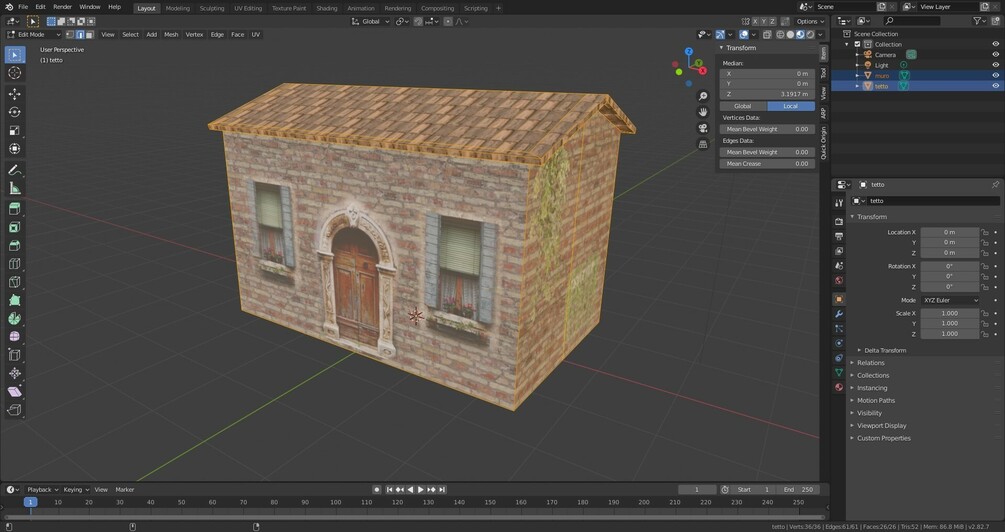This screenshot has height=532, width=1005.
Task: Select the Spin tool
Action: click(x=15, y=319)
